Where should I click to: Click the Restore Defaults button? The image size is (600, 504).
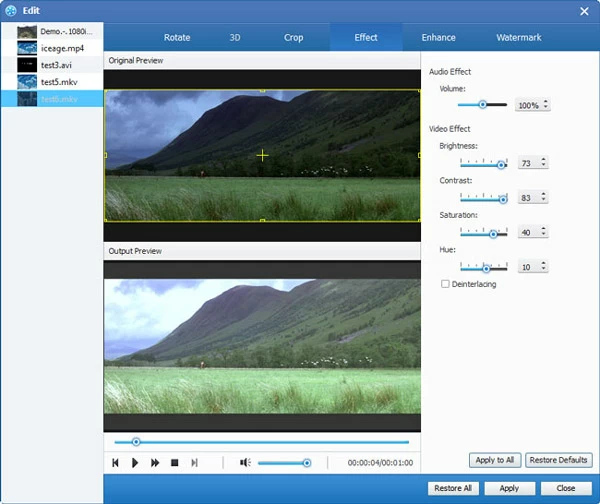tap(559, 460)
